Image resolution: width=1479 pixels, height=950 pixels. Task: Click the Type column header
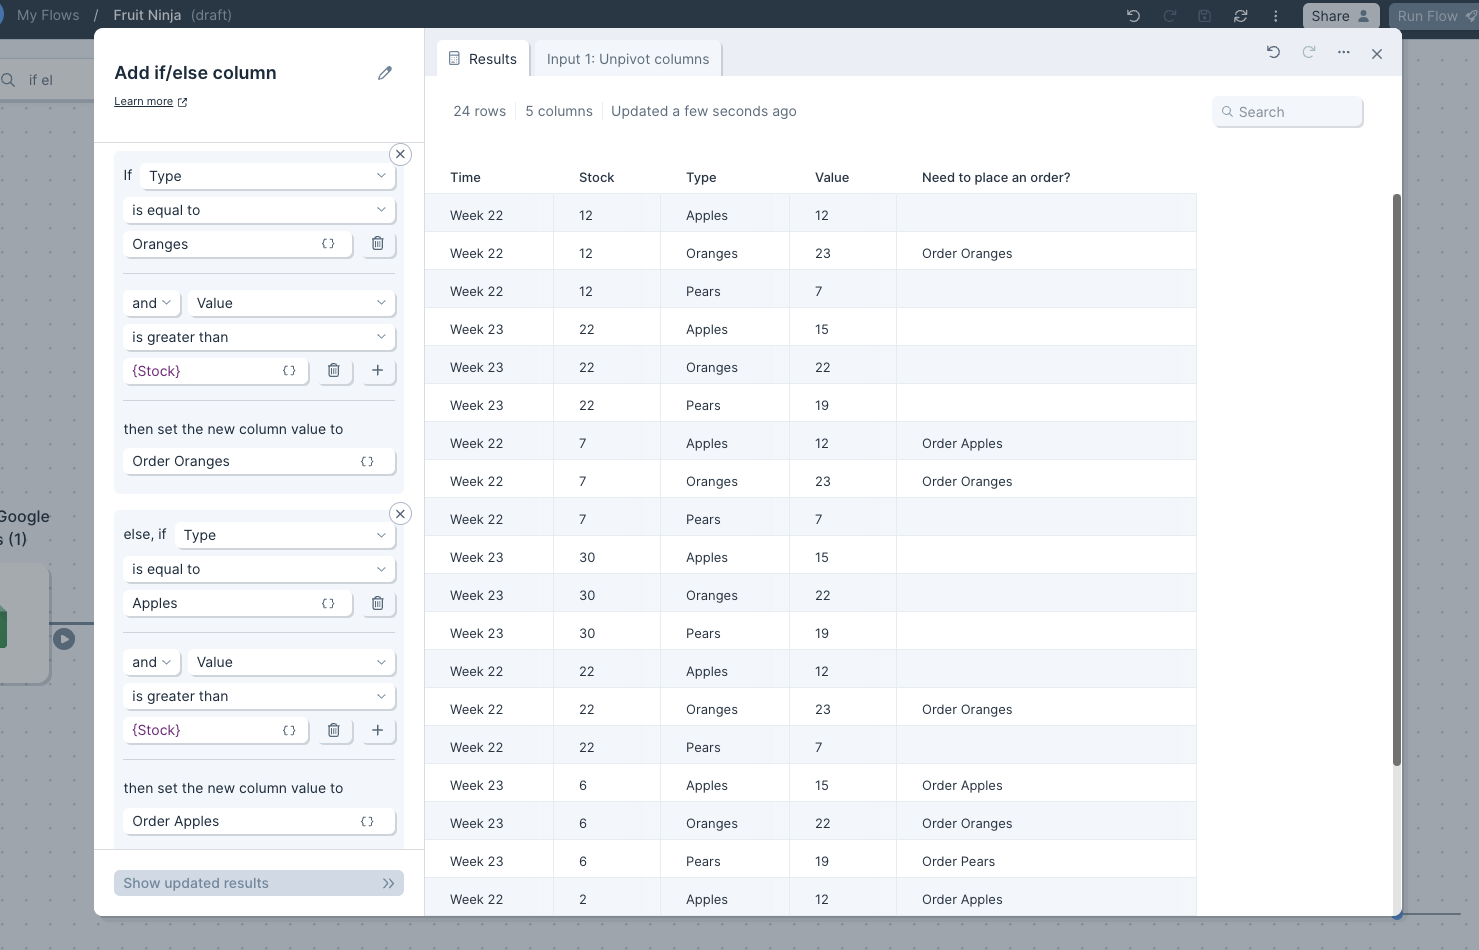701,177
